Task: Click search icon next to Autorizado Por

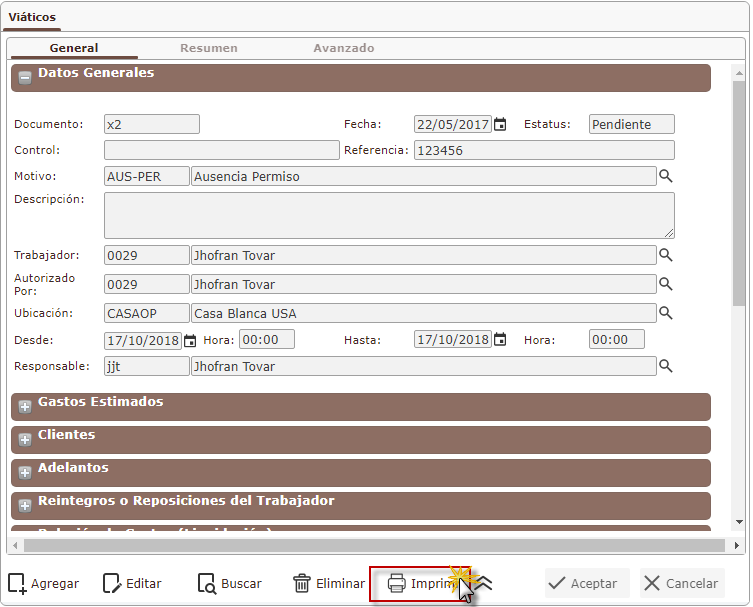Action: click(x=665, y=284)
